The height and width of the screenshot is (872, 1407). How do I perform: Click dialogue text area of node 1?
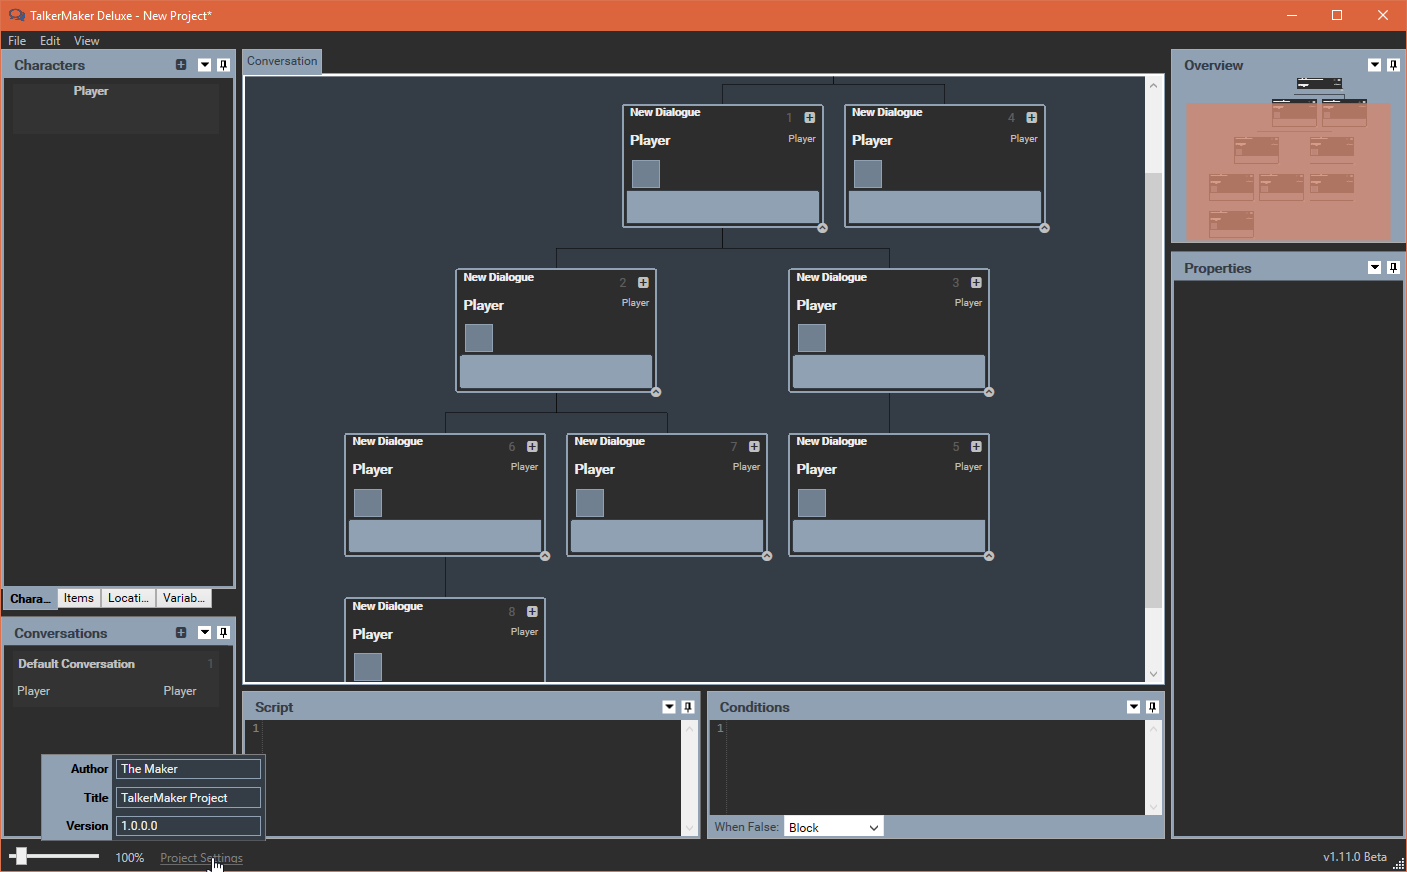pos(723,207)
